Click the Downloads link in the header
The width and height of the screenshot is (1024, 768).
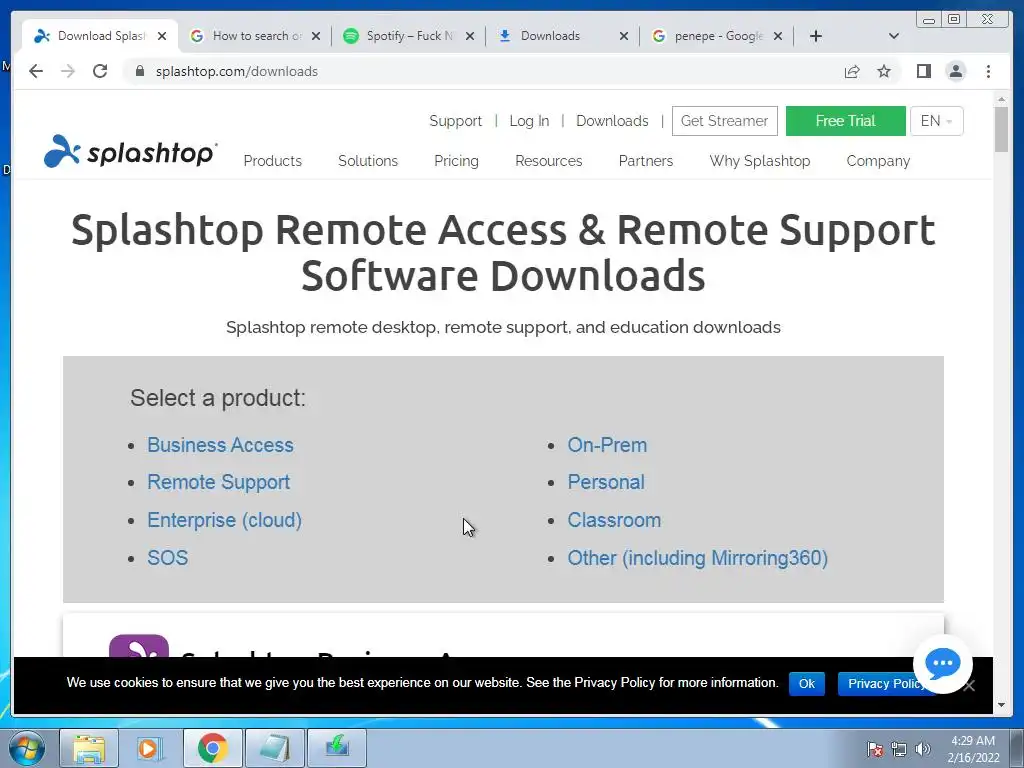[x=612, y=121]
